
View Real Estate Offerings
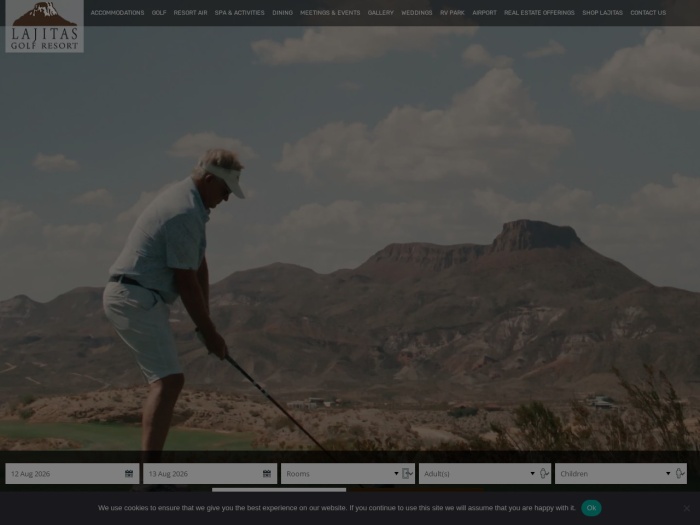coord(539,13)
